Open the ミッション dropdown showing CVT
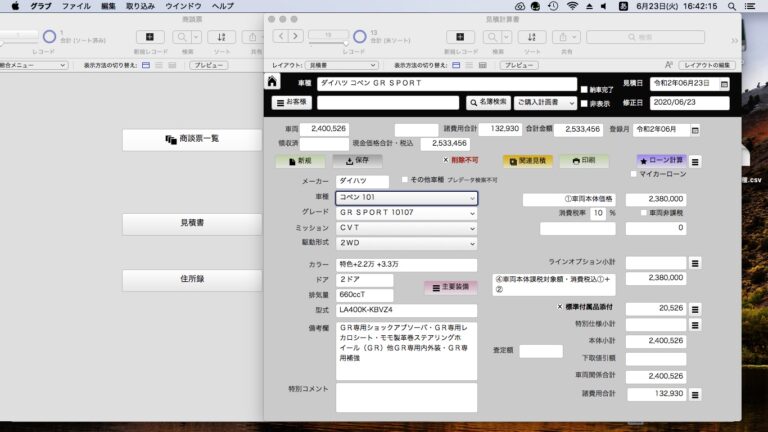The height and width of the screenshot is (432, 768). 407,228
